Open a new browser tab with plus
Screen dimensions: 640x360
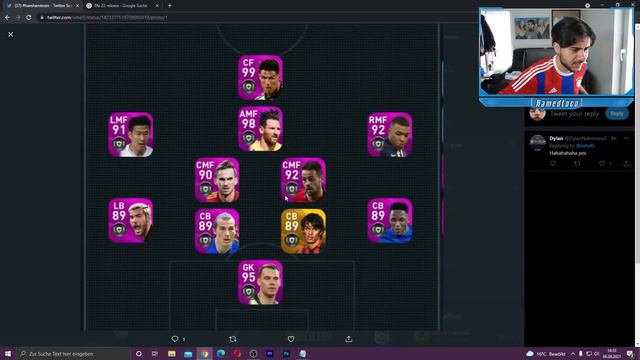pos(170,6)
